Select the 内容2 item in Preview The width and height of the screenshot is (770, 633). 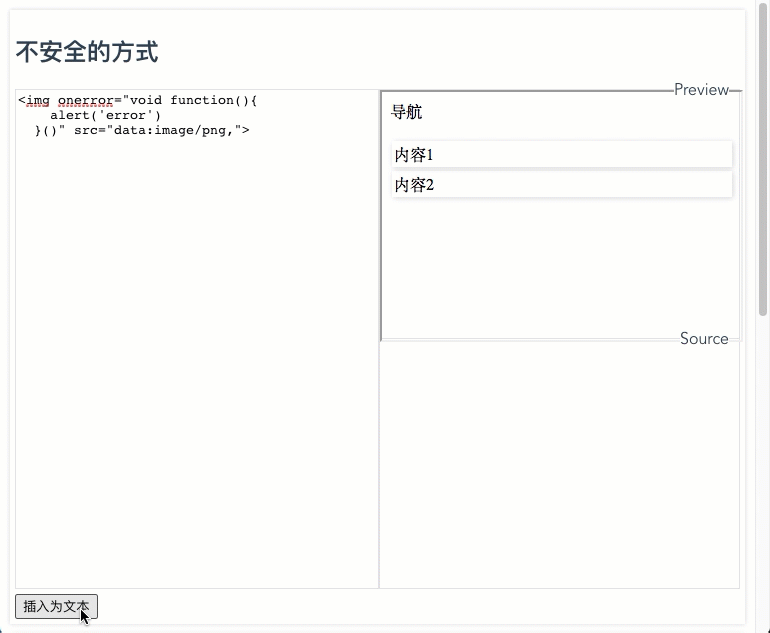(x=562, y=185)
